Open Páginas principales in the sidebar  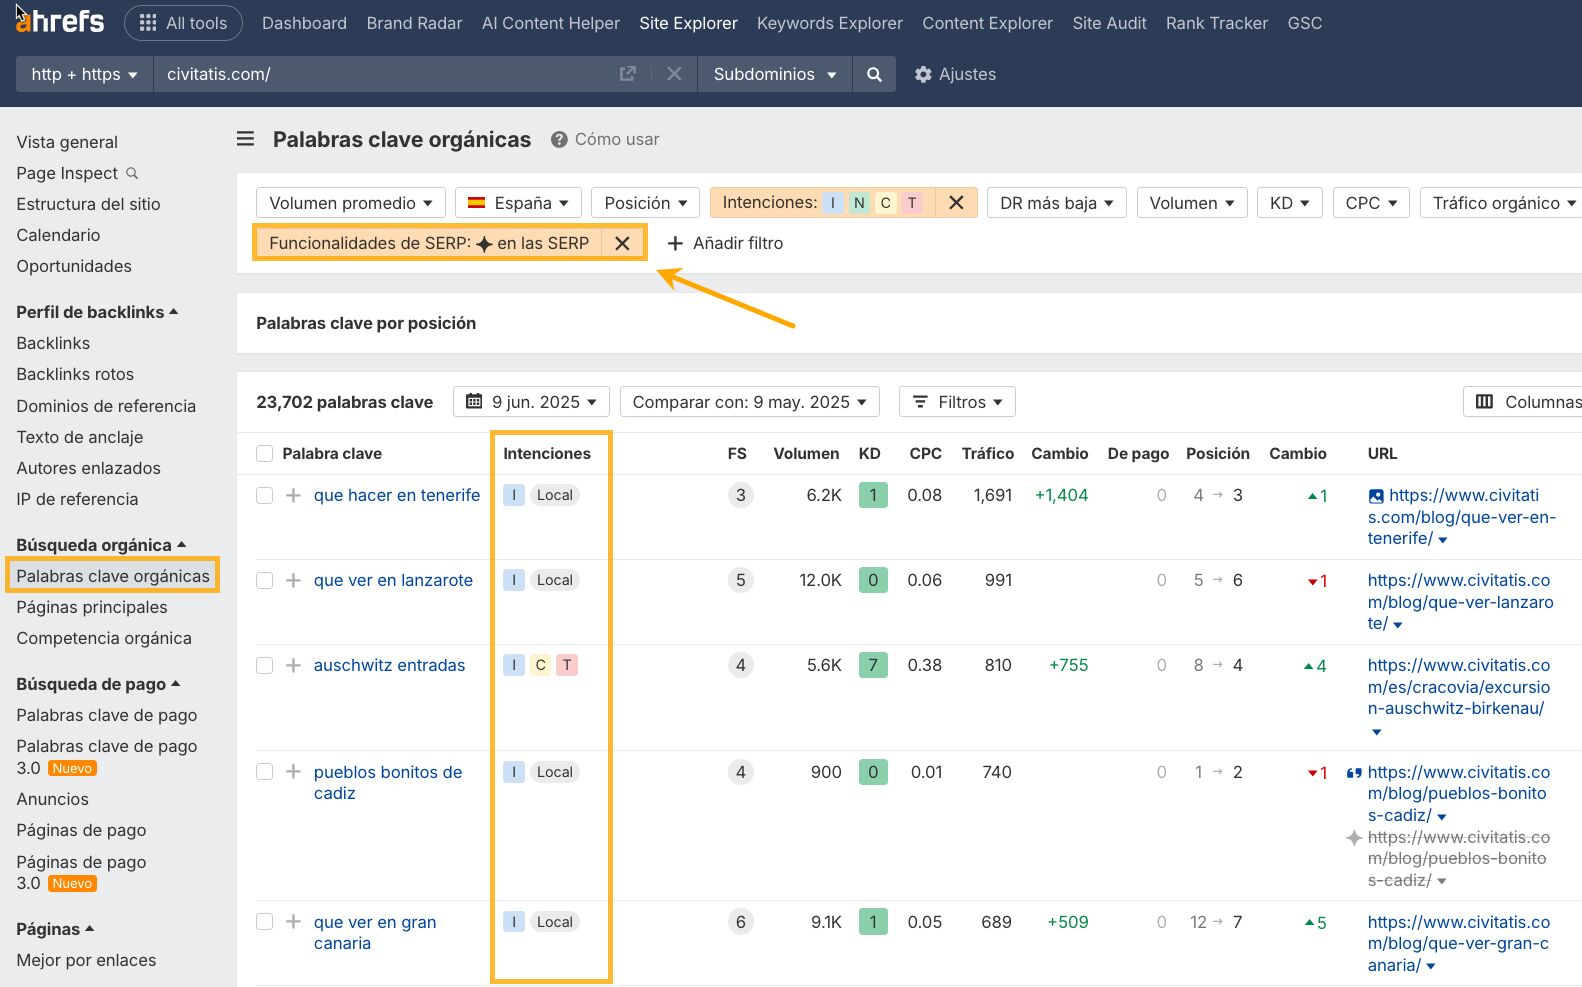(x=92, y=607)
